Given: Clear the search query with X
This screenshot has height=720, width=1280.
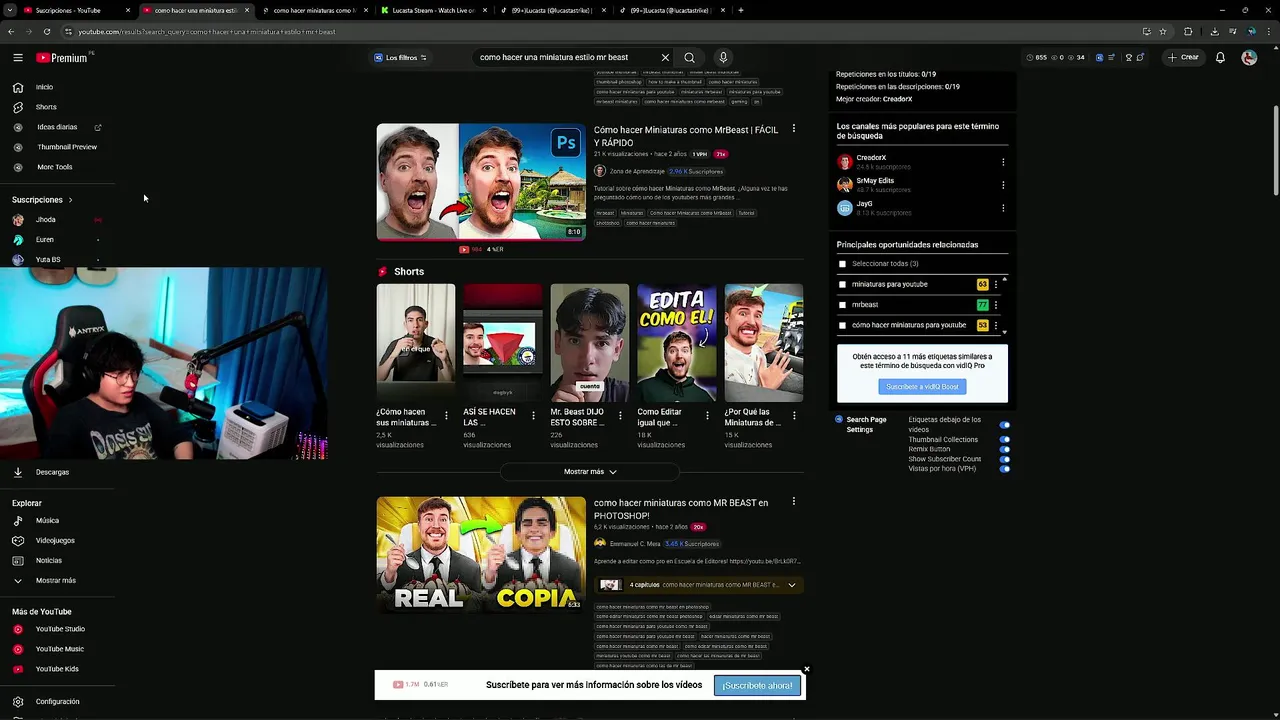Looking at the screenshot, I should [x=665, y=58].
